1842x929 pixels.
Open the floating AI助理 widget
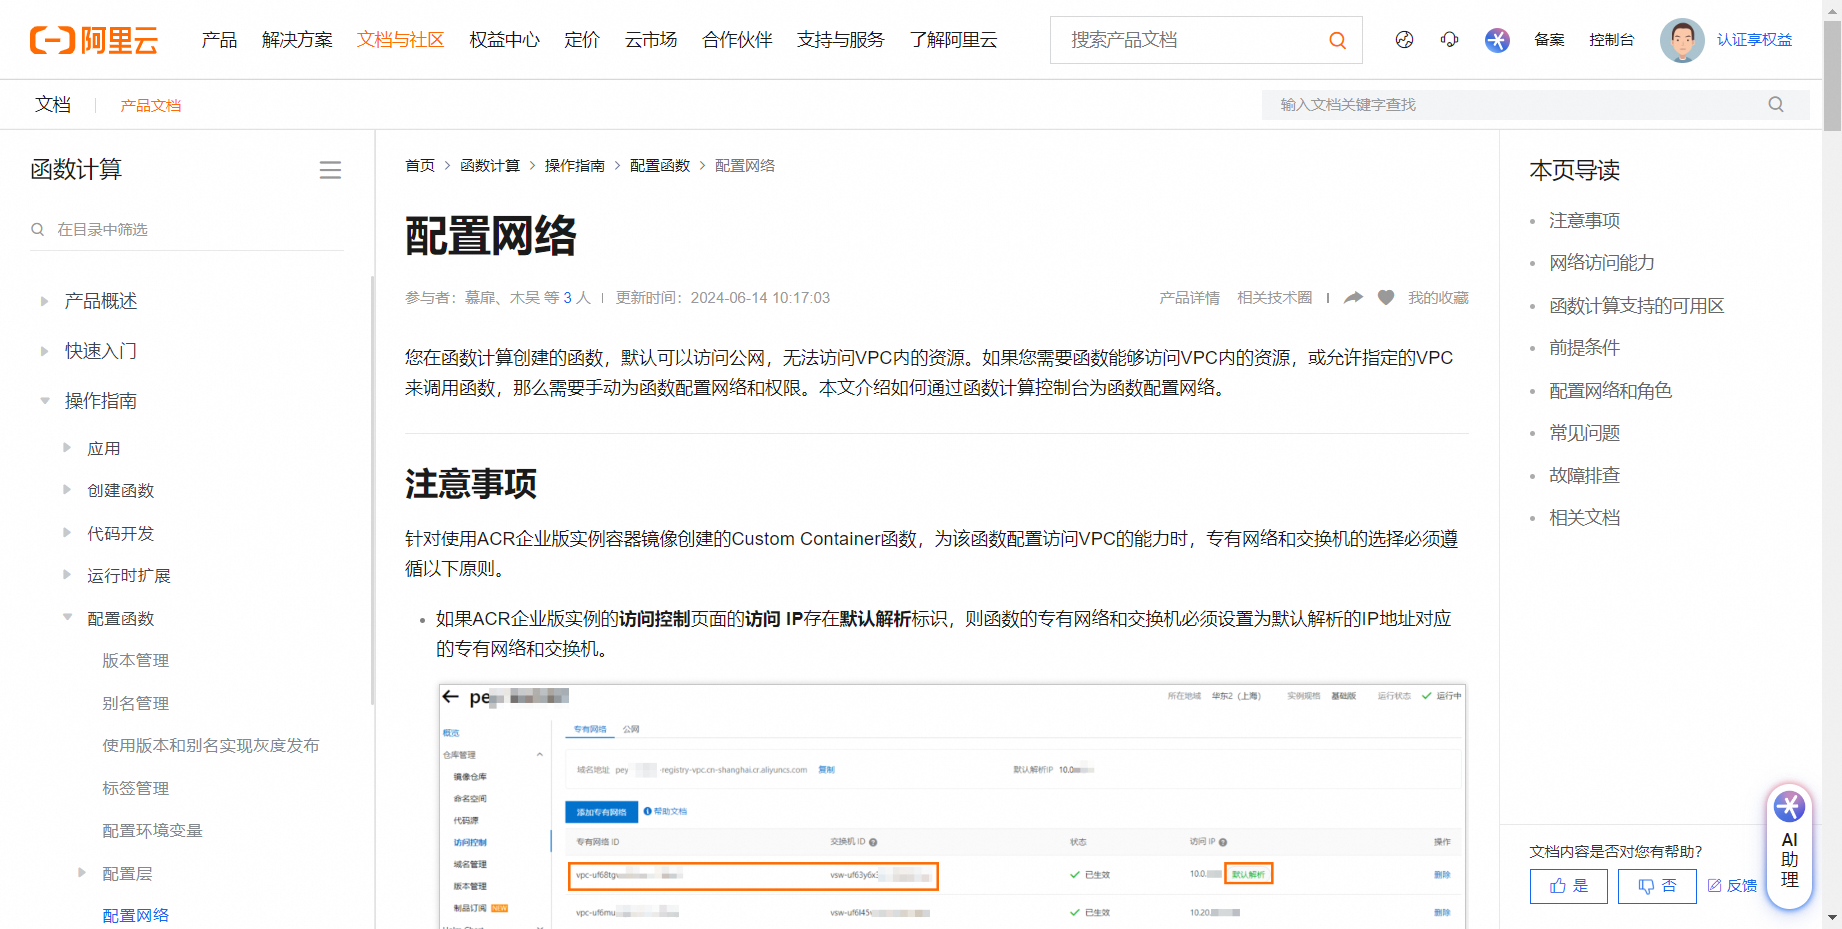pos(1789,846)
